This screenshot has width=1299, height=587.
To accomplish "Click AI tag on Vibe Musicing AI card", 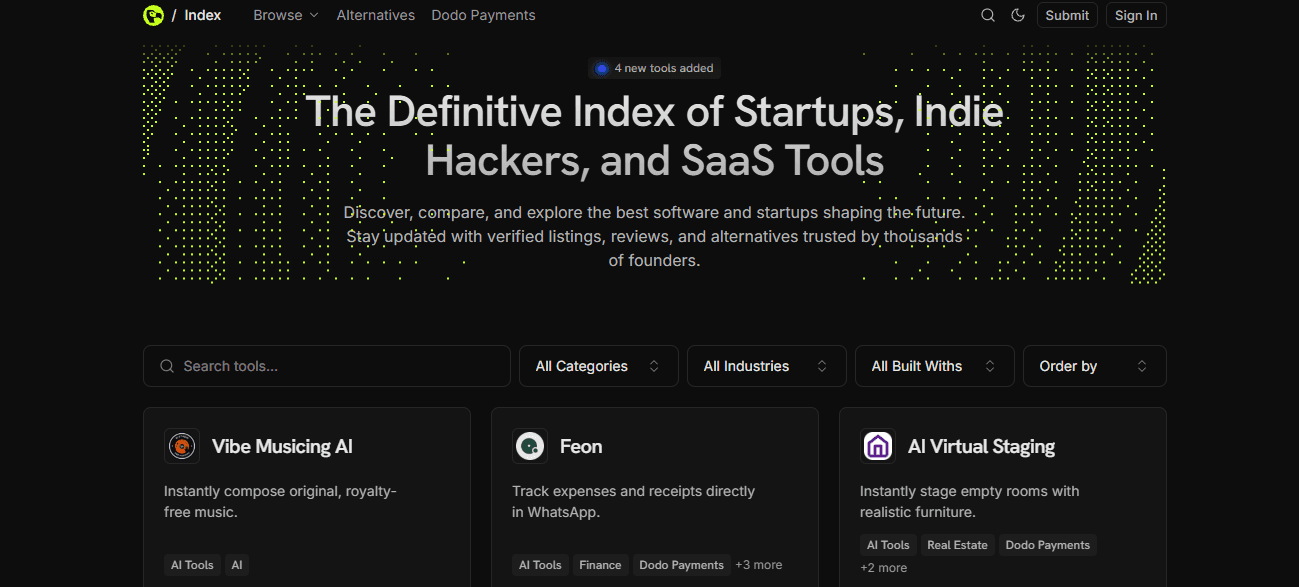I will pyautogui.click(x=237, y=565).
